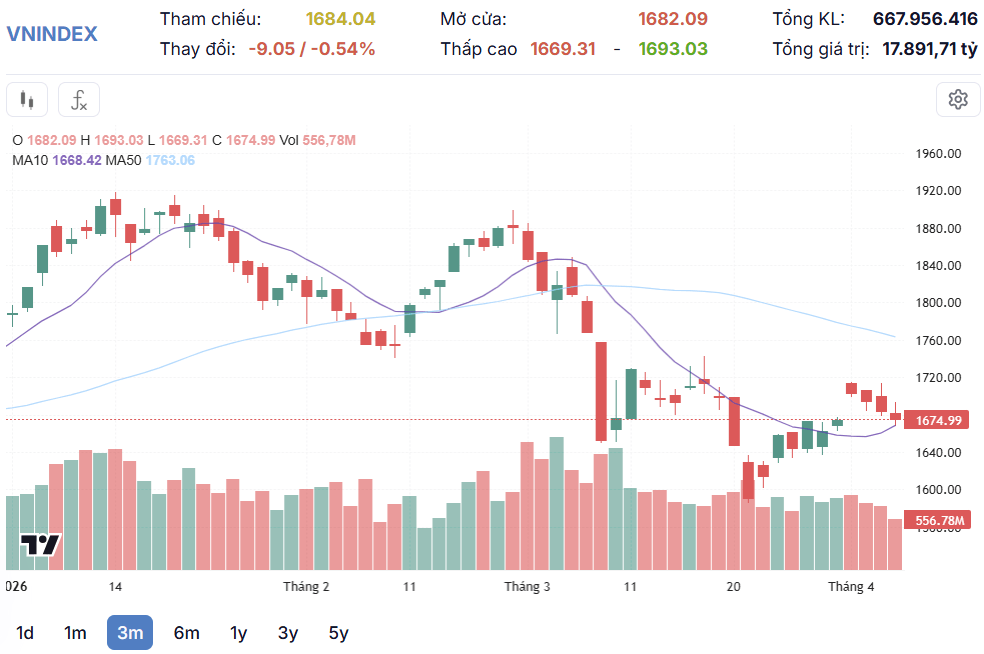Click the MA50 indicator legend
The height and width of the screenshot is (654, 984).
point(150,160)
